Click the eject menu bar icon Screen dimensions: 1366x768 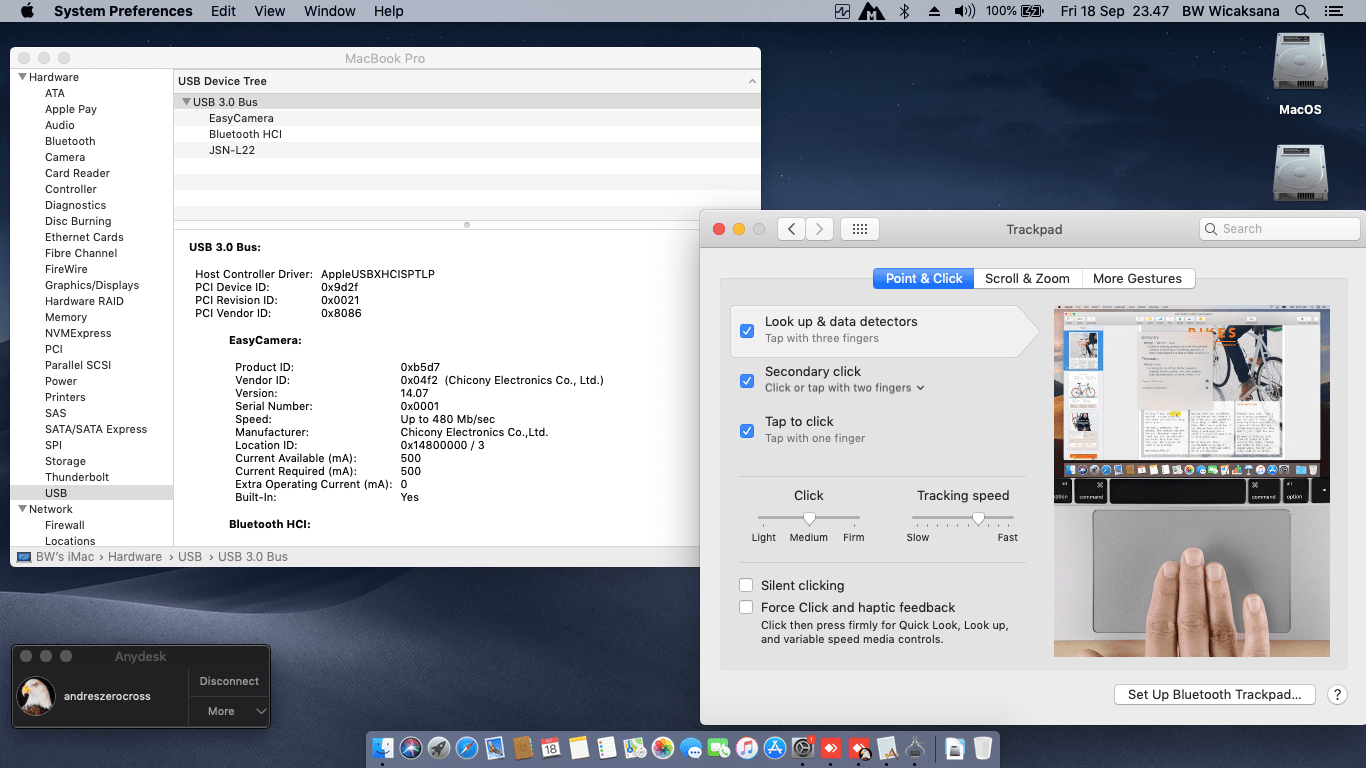pos(934,11)
